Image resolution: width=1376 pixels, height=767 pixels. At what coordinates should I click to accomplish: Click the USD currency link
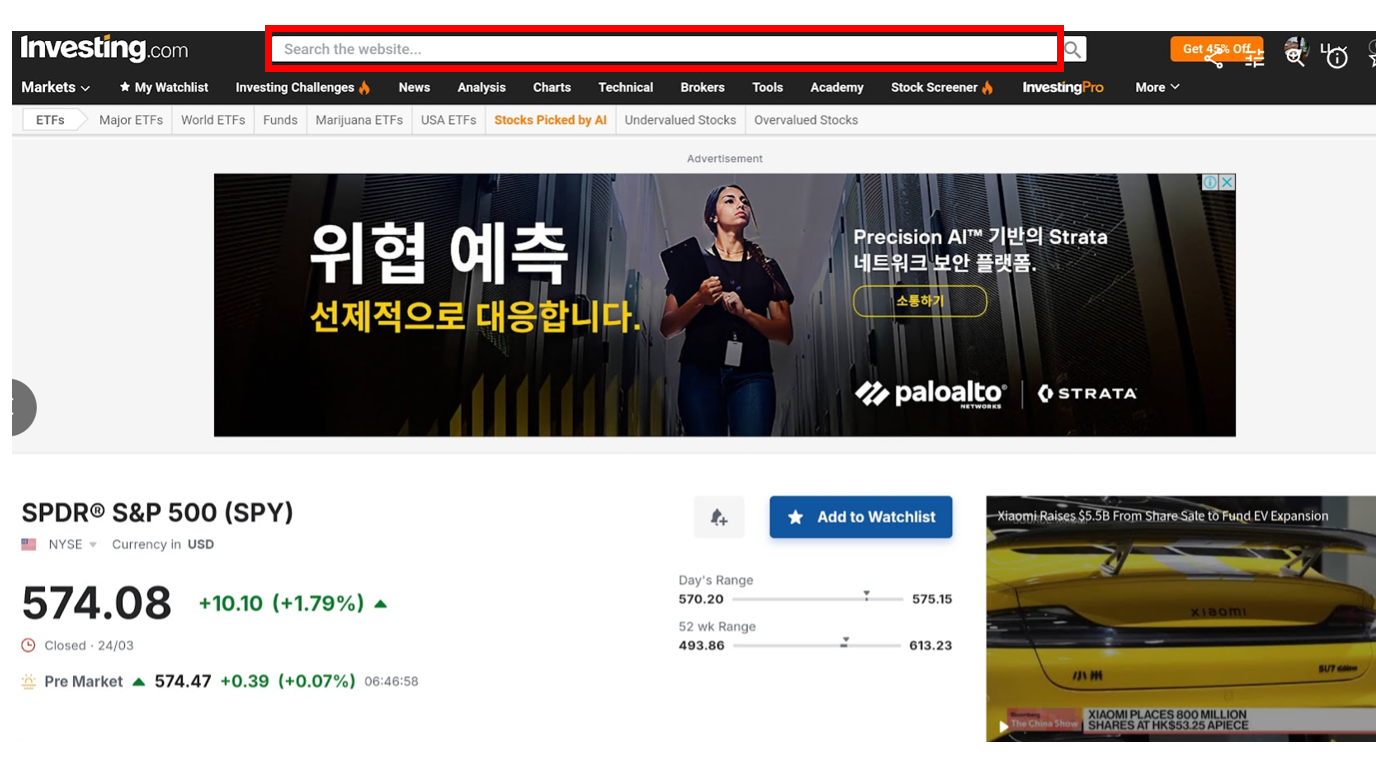pyautogui.click(x=201, y=545)
